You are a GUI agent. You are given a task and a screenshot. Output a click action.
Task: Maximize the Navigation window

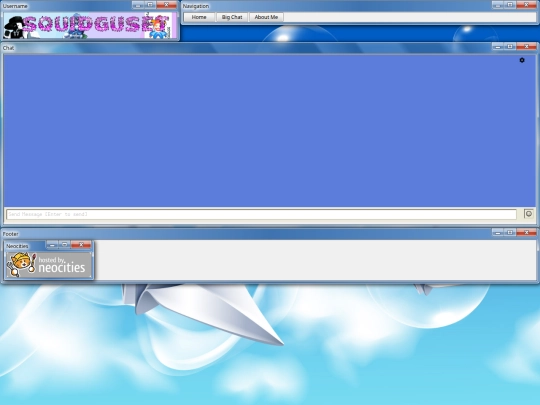click(x=510, y=5)
